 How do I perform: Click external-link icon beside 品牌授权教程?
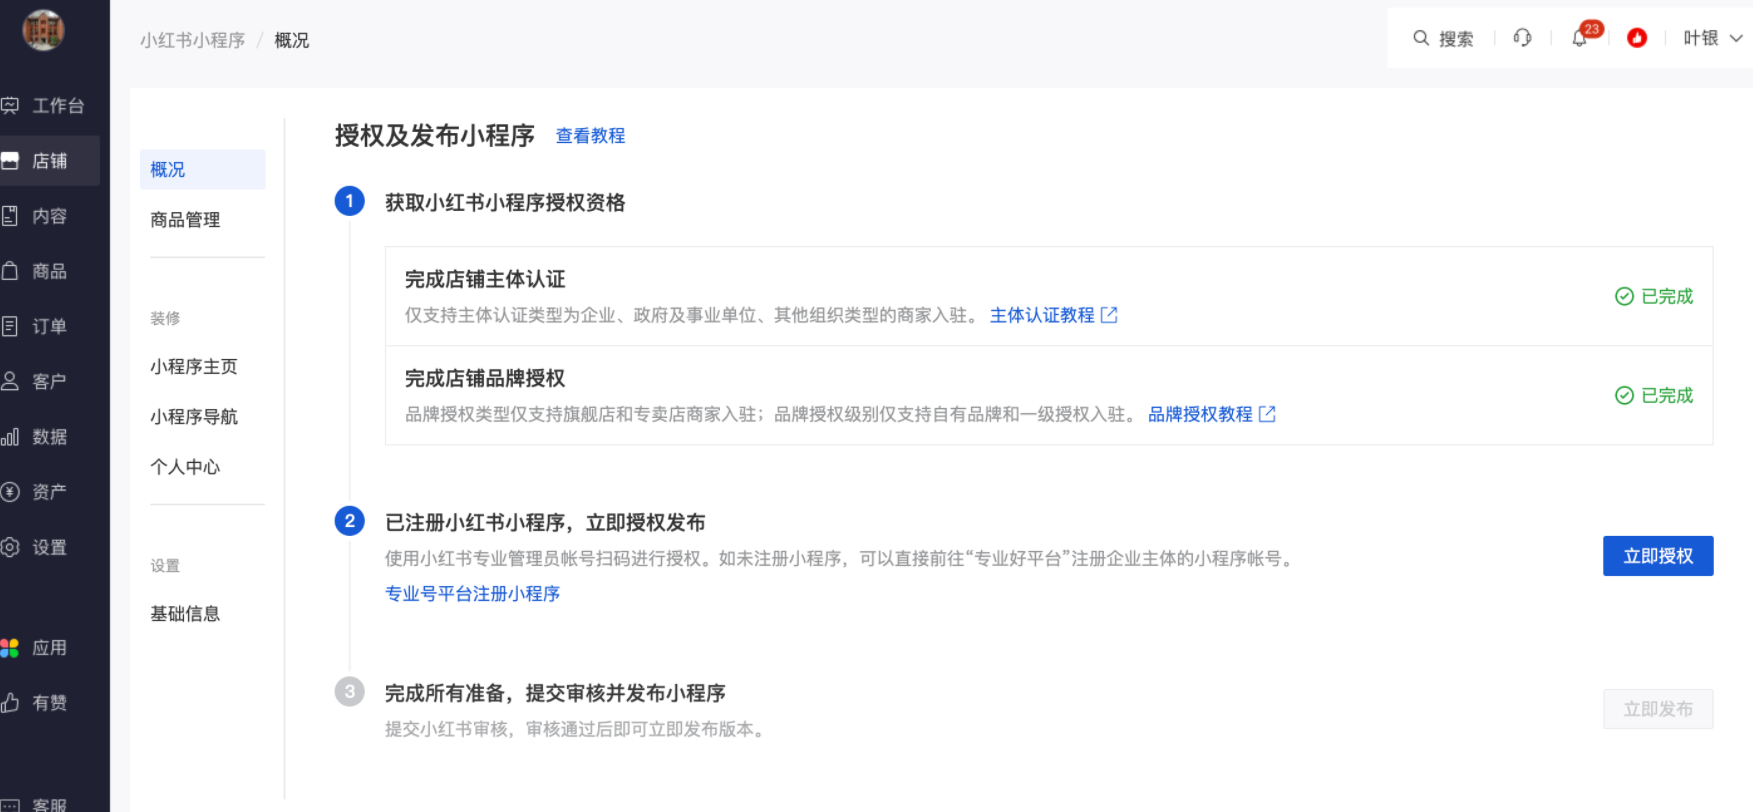[x=1267, y=414]
